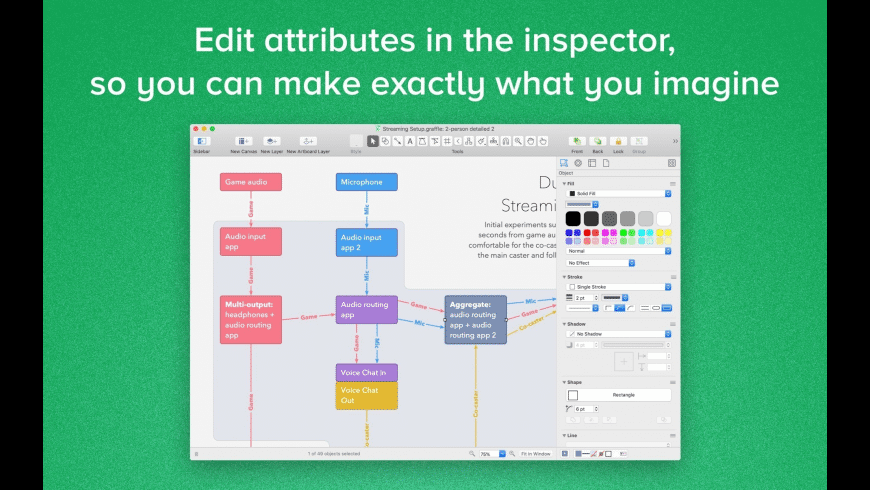Viewport: 870px width, 490px height.
Task: Pick the solid red color swatch
Action: (587, 233)
